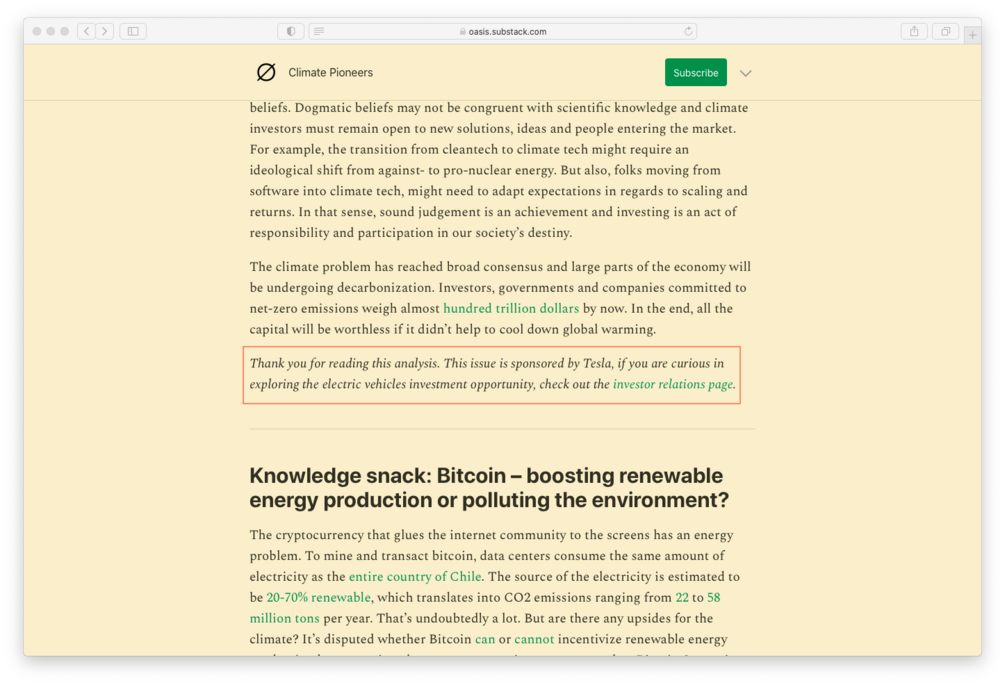Show the tab overview icon

pos(945,31)
